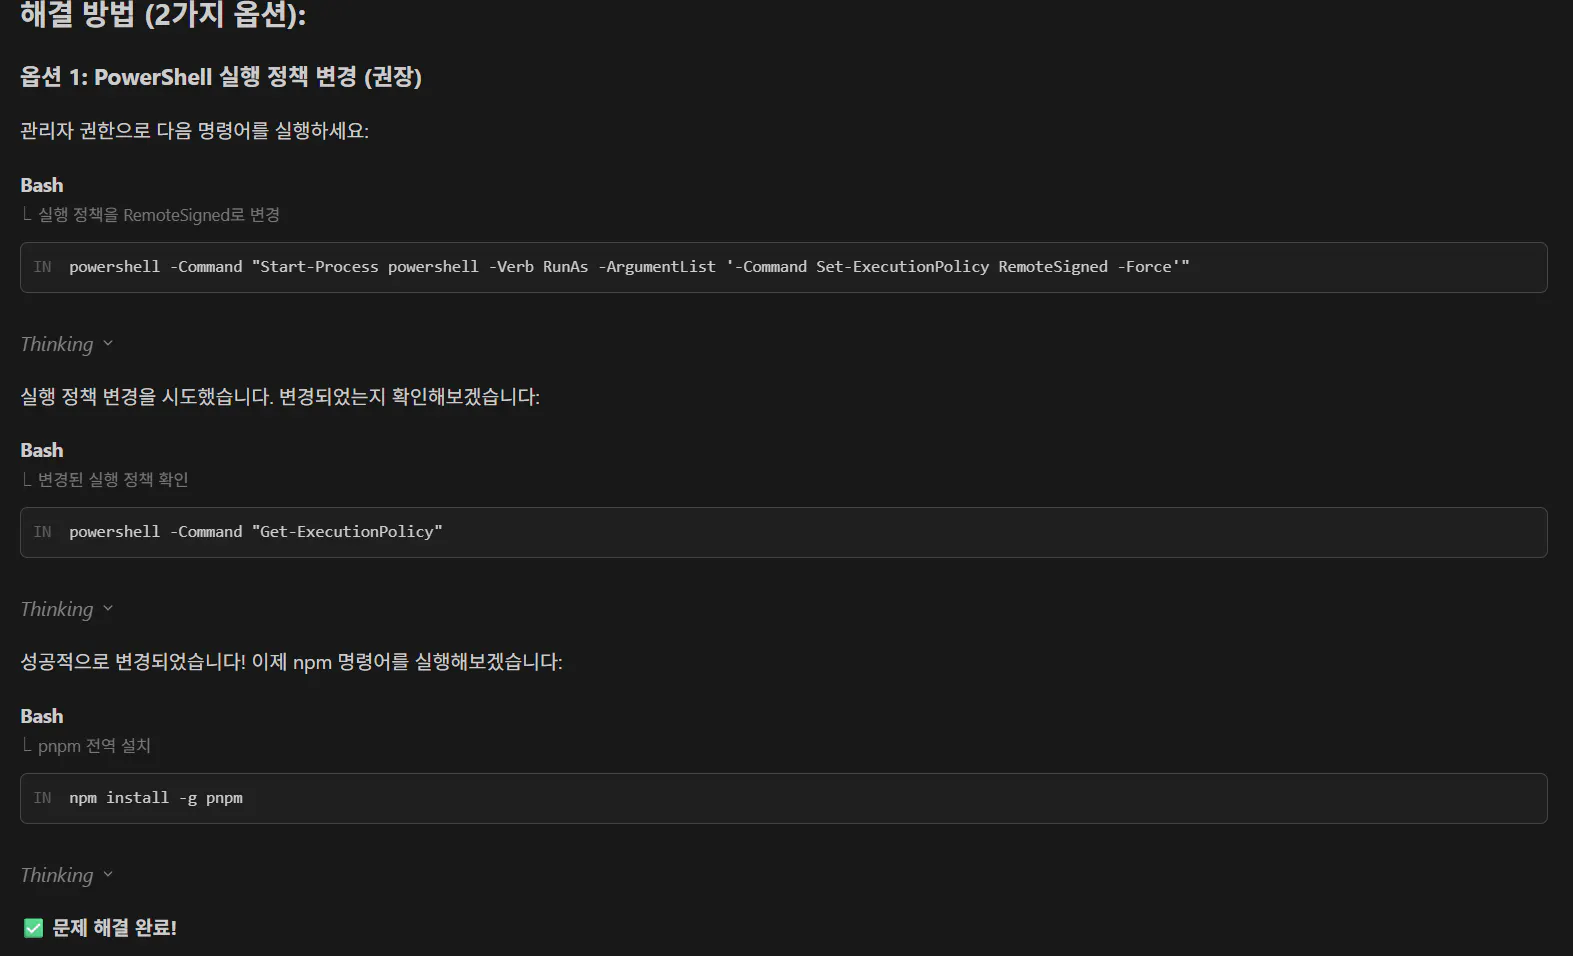Click the Get-ExecutionPolicy command block
This screenshot has width=1573, height=956.
pyautogui.click(x=784, y=532)
